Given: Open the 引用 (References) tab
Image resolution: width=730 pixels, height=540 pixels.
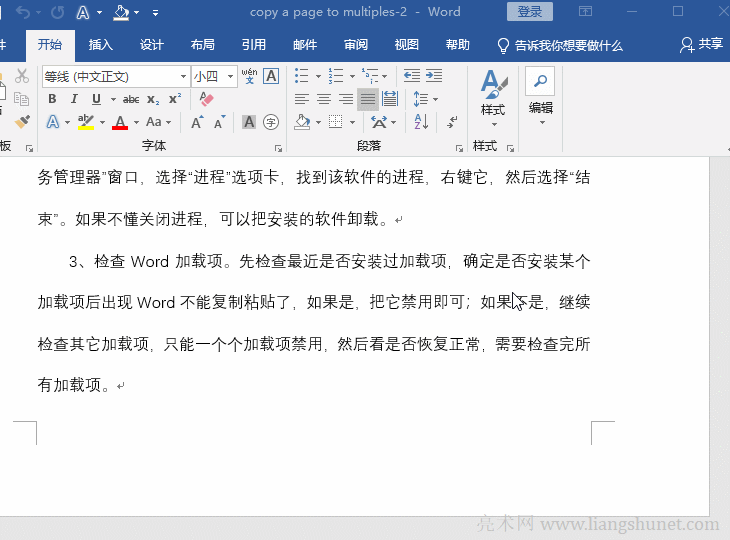Looking at the screenshot, I should click(254, 45).
